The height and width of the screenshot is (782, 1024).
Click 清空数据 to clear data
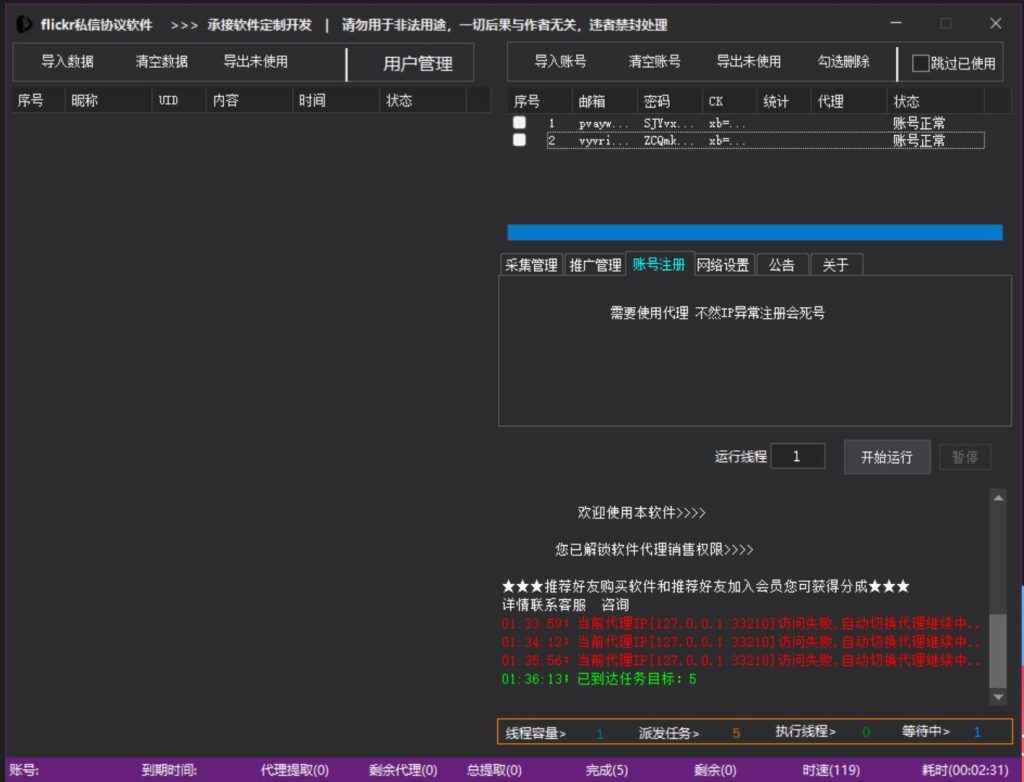pyautogui.click(x=162, y=62)
